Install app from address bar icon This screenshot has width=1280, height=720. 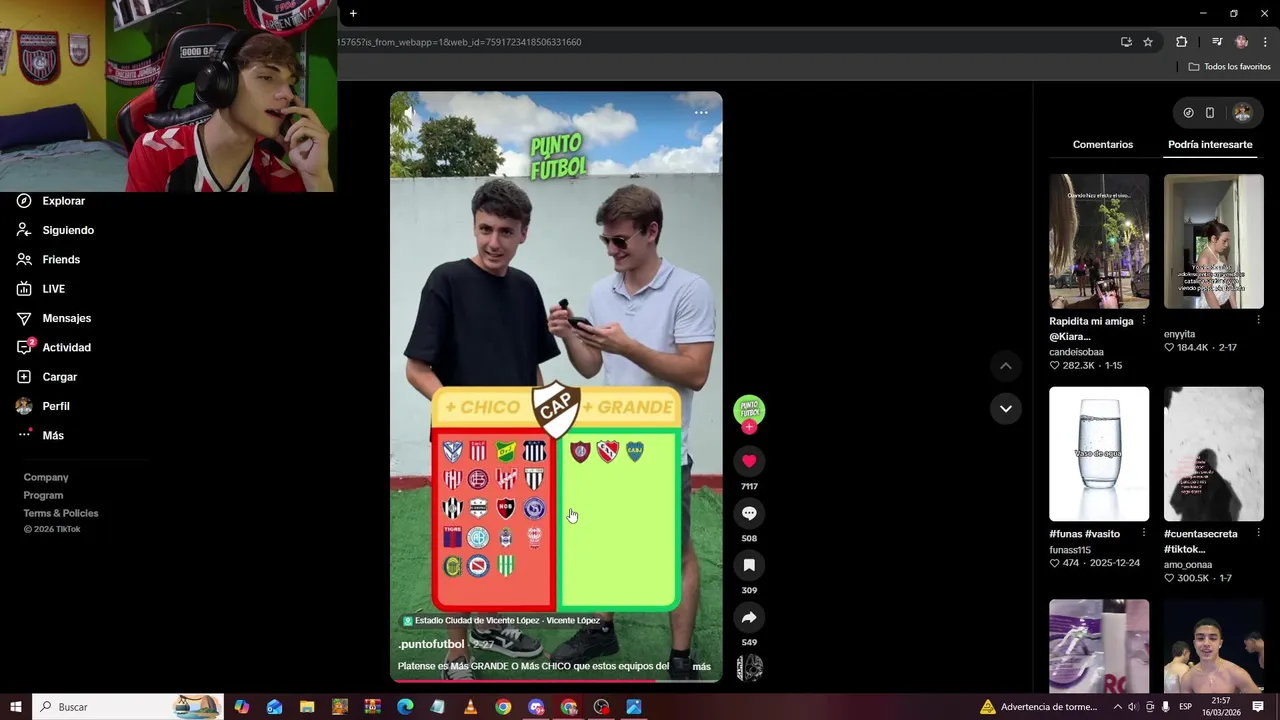[x=1126, y=42]
